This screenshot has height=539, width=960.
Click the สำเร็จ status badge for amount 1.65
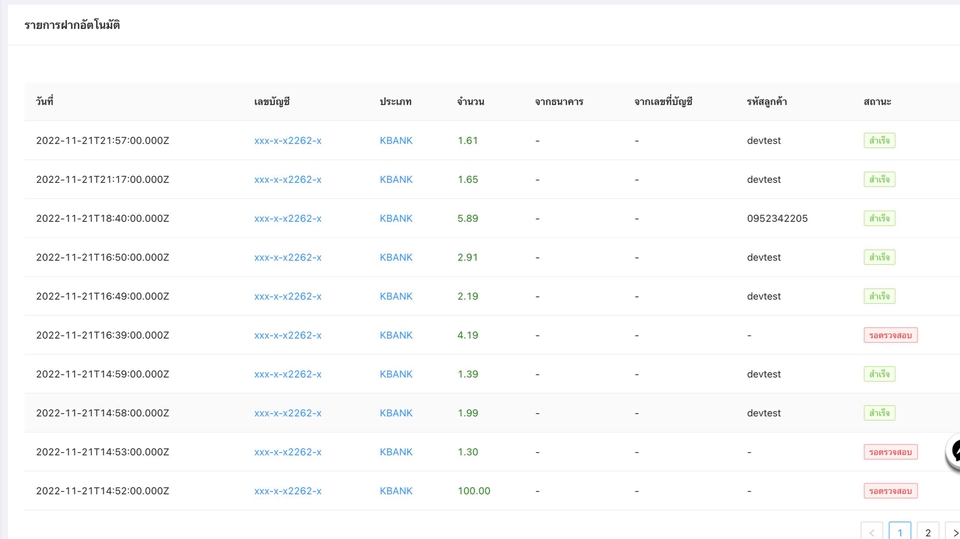(x=879, y=179)
